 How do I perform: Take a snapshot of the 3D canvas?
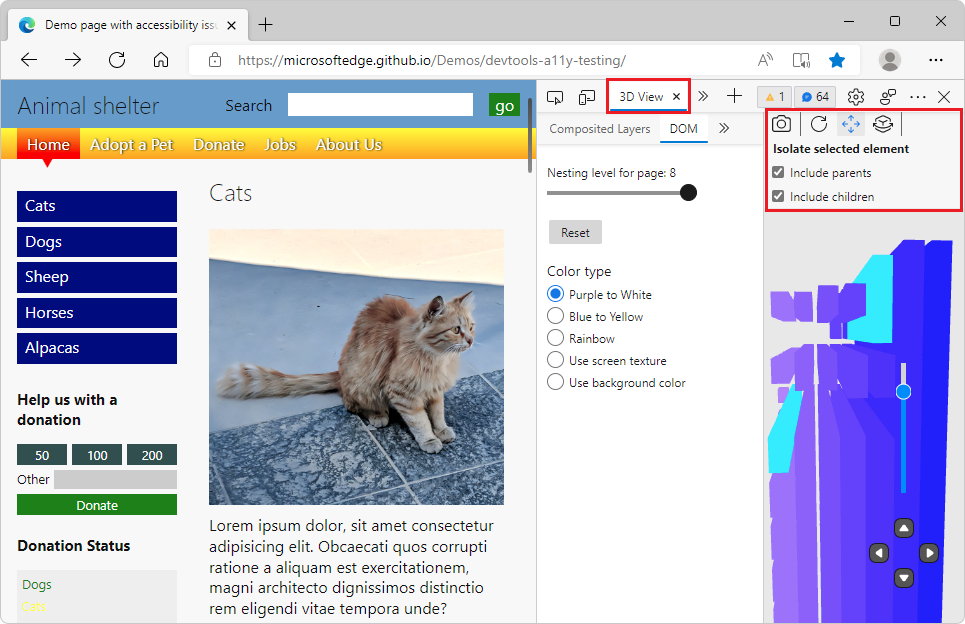click(782, 124)
